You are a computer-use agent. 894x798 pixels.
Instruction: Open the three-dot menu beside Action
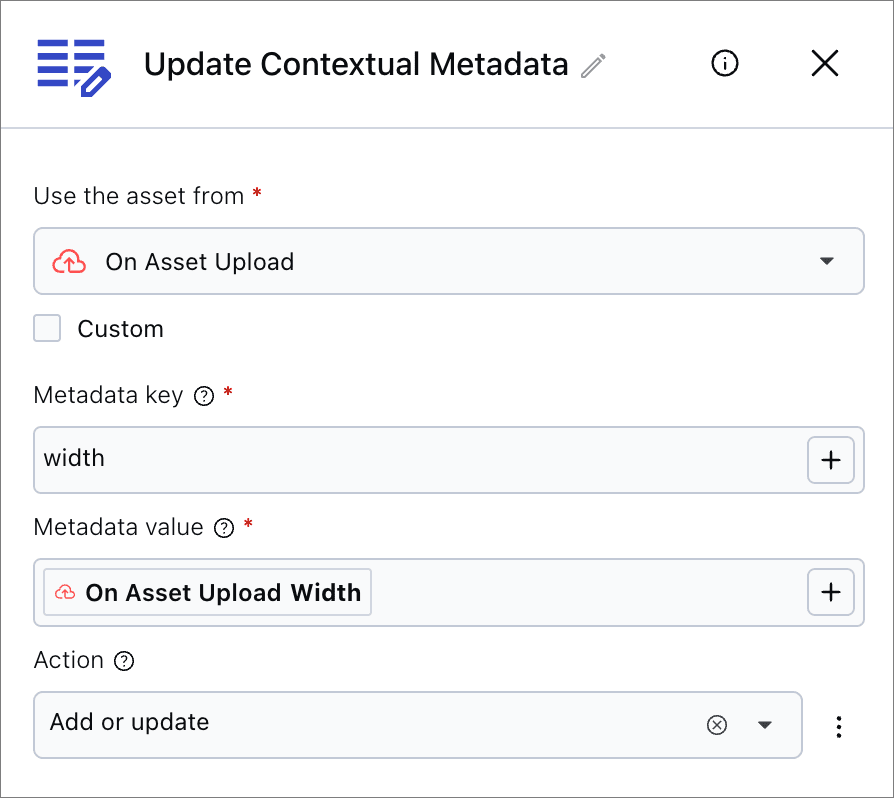pos(839,726)
